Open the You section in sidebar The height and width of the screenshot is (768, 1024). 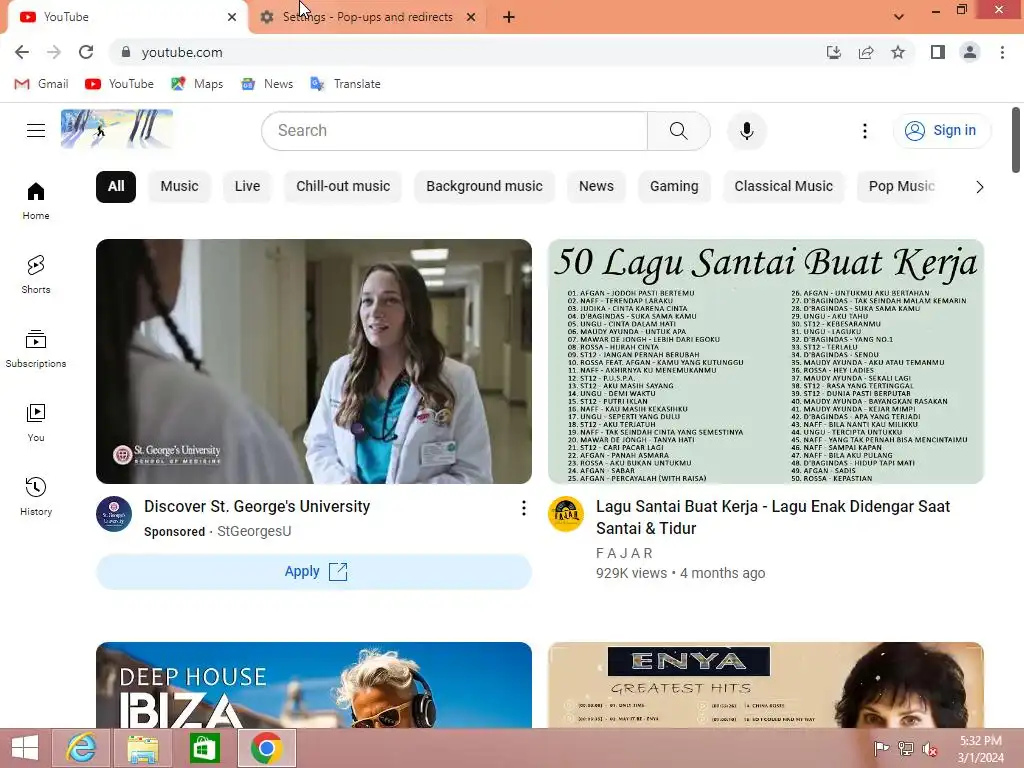36,423
